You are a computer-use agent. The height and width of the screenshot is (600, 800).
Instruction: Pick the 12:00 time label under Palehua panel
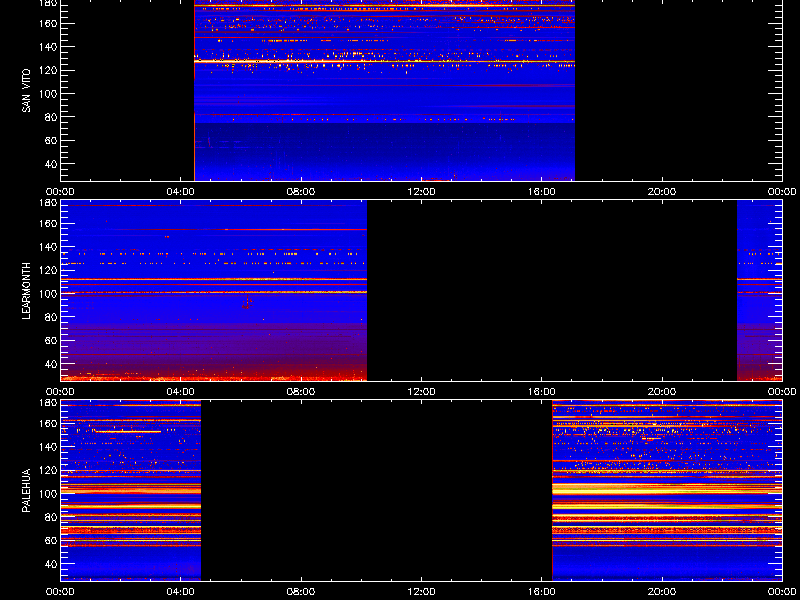pyautogui.click(x=421, y=592)
